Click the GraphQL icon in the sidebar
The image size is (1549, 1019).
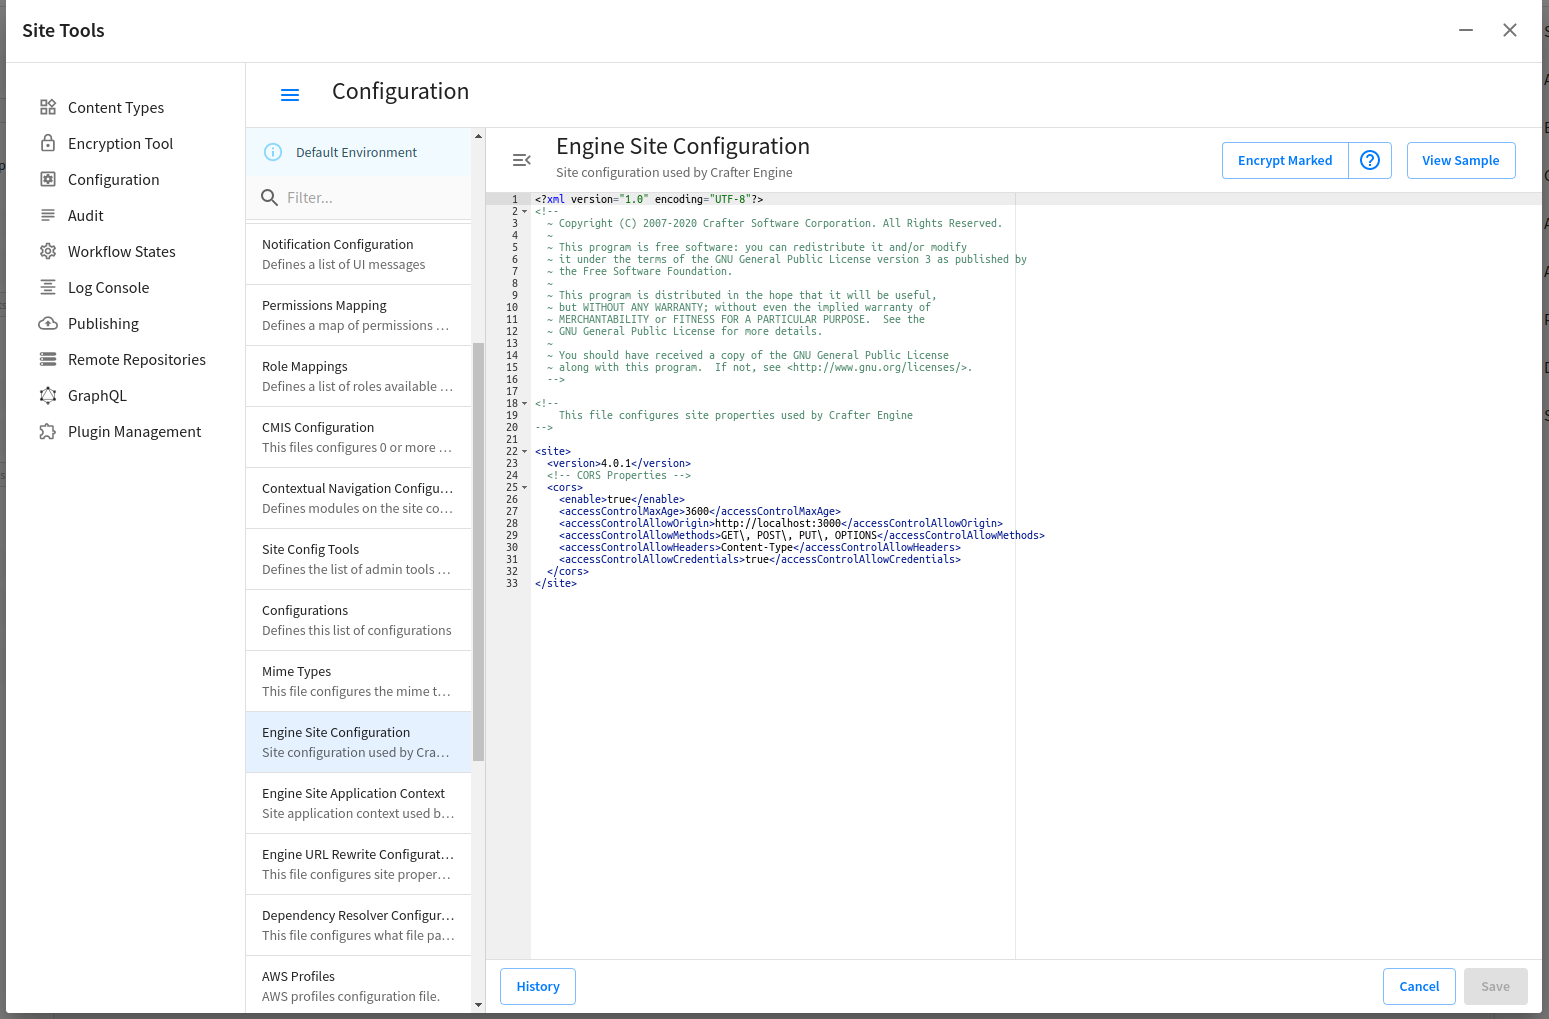(x=48, y=395)
